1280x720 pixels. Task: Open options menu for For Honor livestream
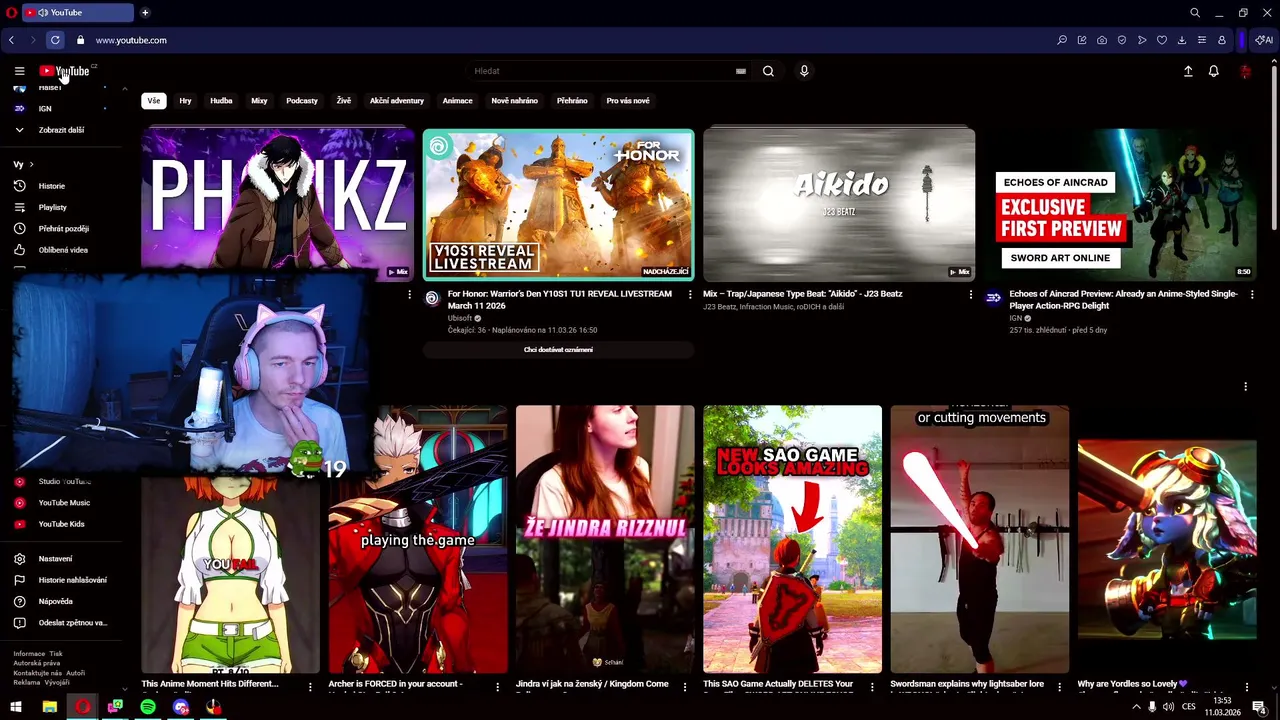(690, 295)
